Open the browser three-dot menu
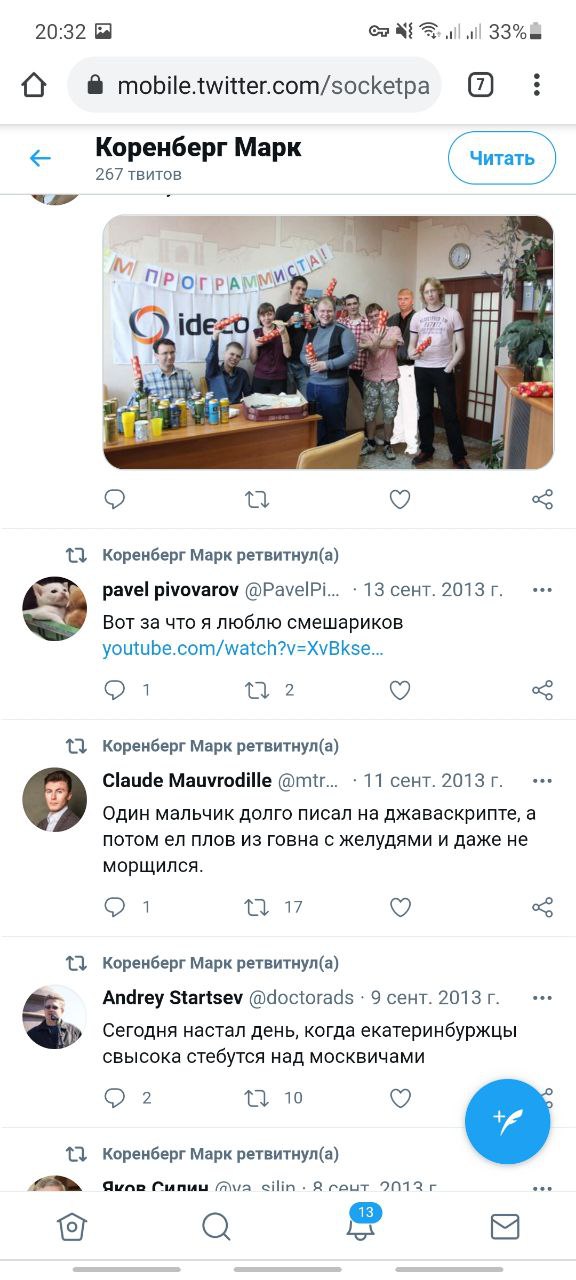The image size is (576, 1280). click(x=537, y=85)
